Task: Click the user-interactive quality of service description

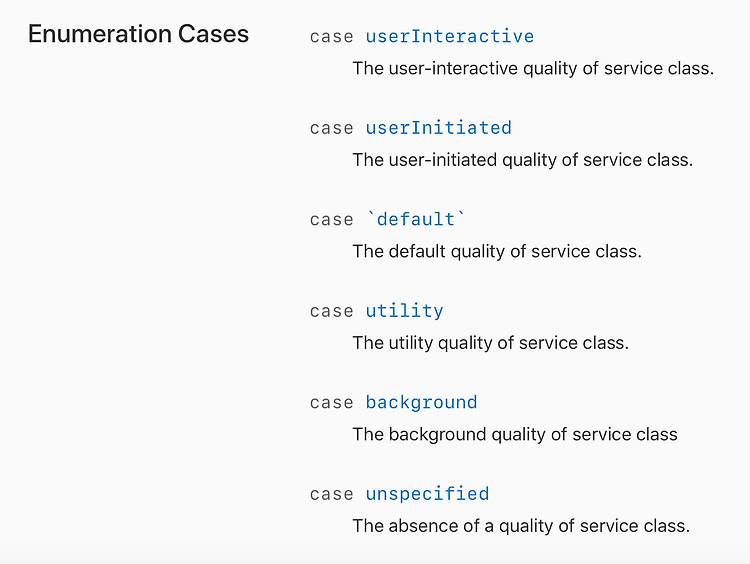Action: pos(533,68)
